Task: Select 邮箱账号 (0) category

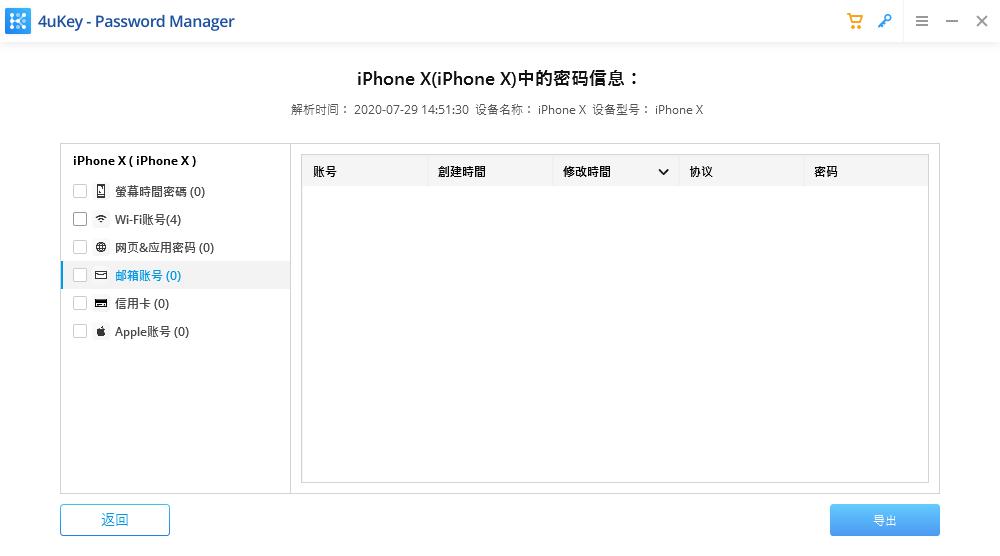Action: 175,275
